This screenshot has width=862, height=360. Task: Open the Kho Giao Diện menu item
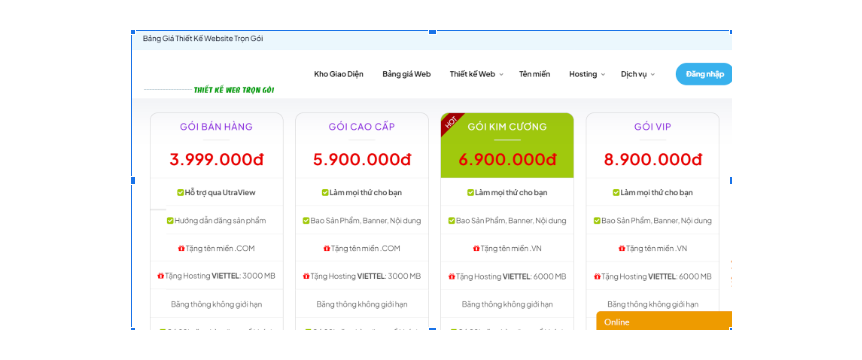(339, 74)
